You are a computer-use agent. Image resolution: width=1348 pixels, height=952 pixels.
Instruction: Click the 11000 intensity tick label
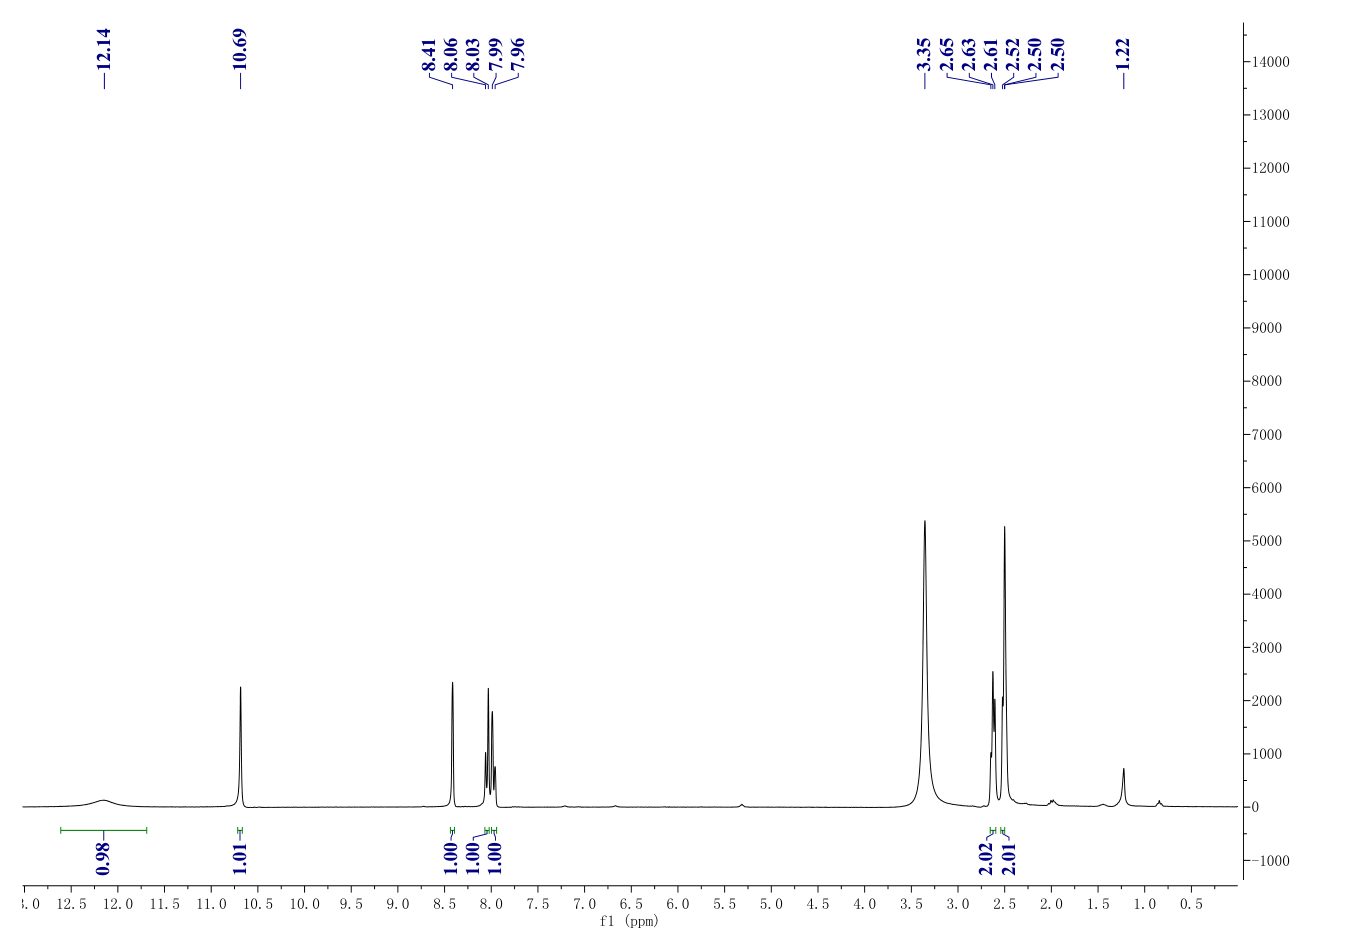pyautogui.click(x=1269, y=222)
